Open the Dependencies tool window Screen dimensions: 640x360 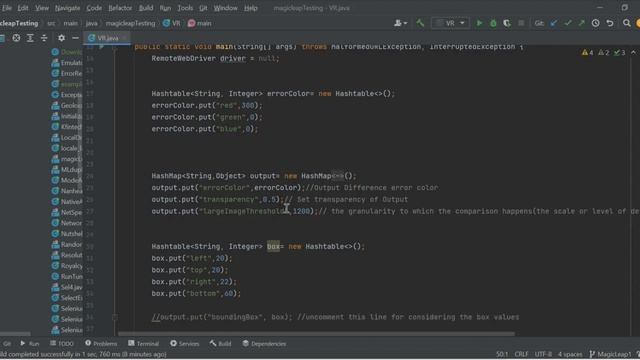tap(264, 344)
